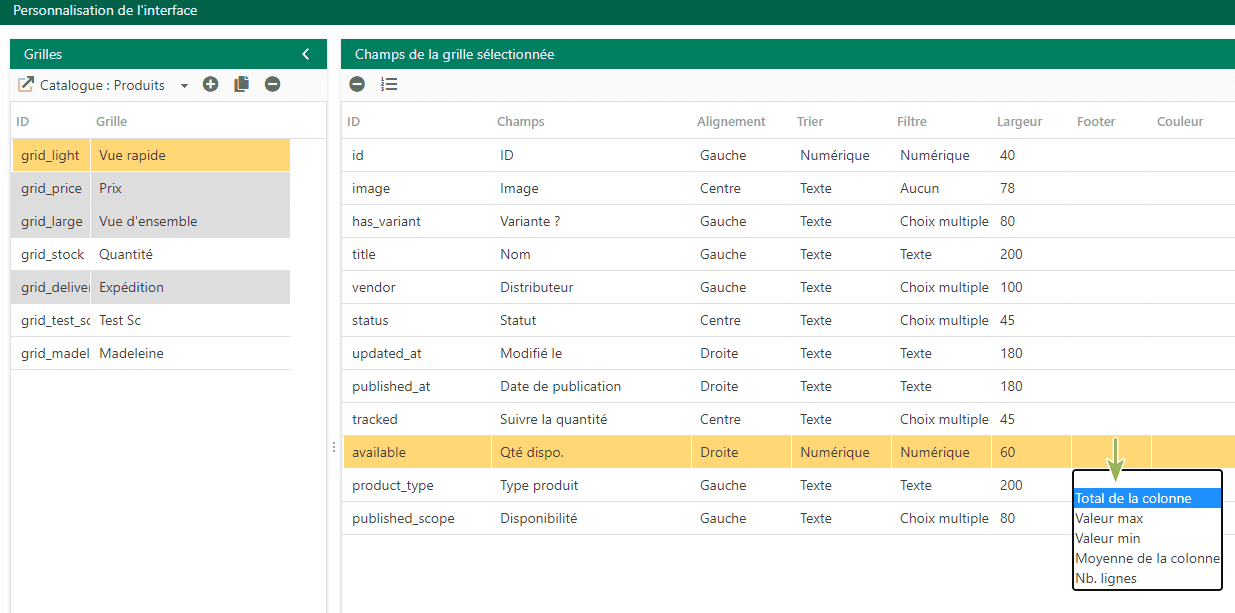Pick Moyenne de la colonne option
The width and height of the screenshot is (1235, 613).
pos(1147,558)
